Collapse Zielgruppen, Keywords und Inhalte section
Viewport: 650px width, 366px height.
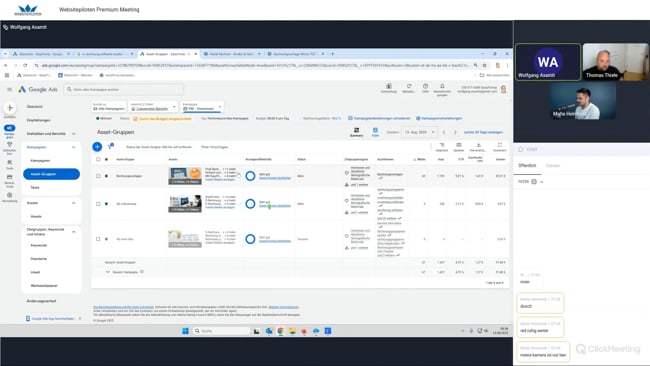click(74, 232)
